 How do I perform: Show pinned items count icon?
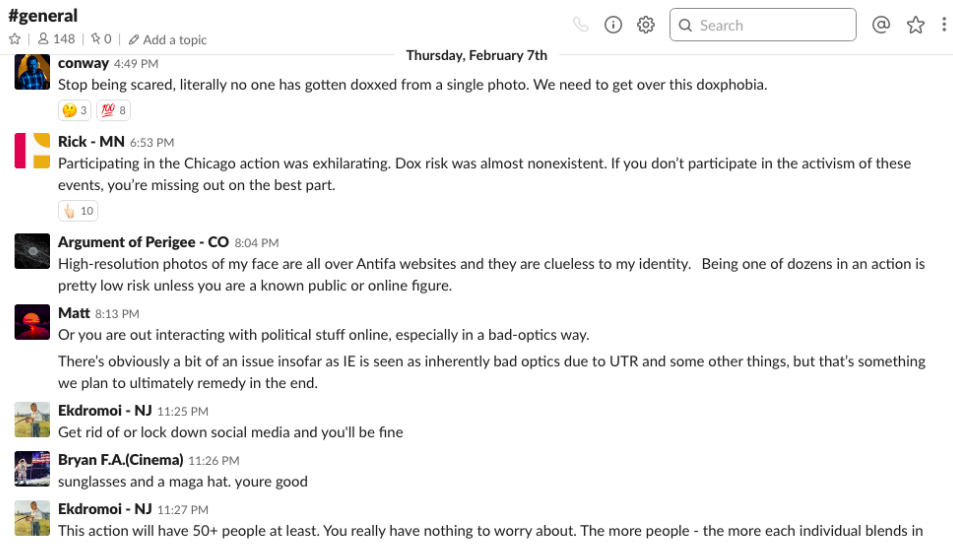click(x=101, y=40)
